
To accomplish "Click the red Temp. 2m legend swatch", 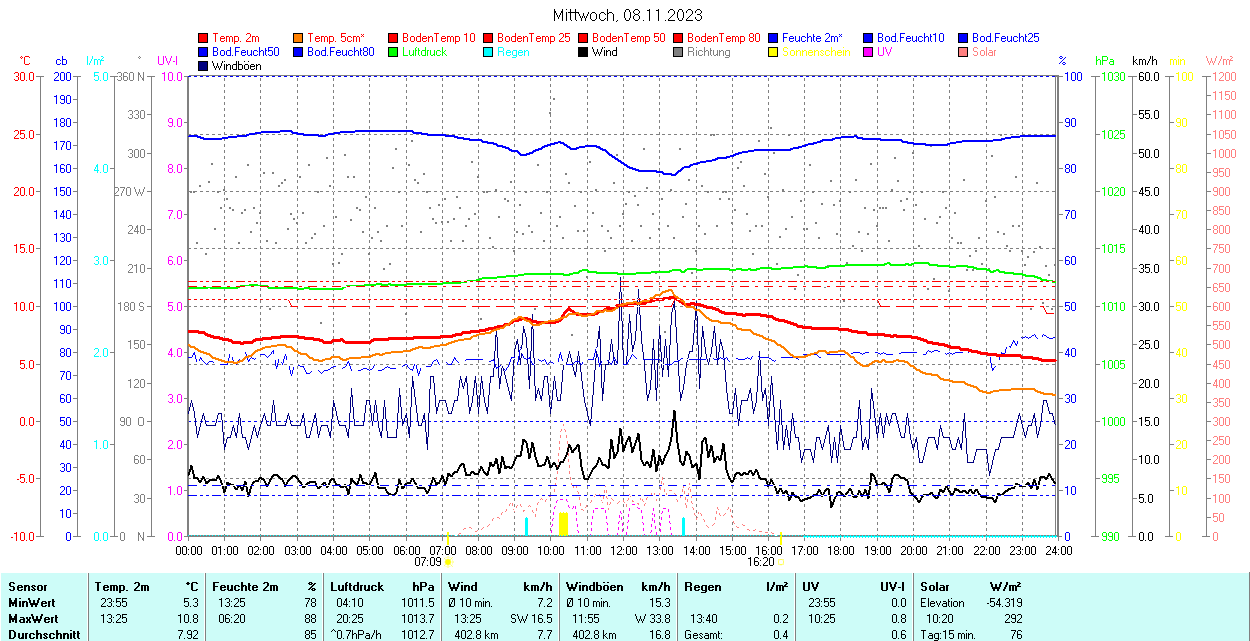I will tap(204, 38).
